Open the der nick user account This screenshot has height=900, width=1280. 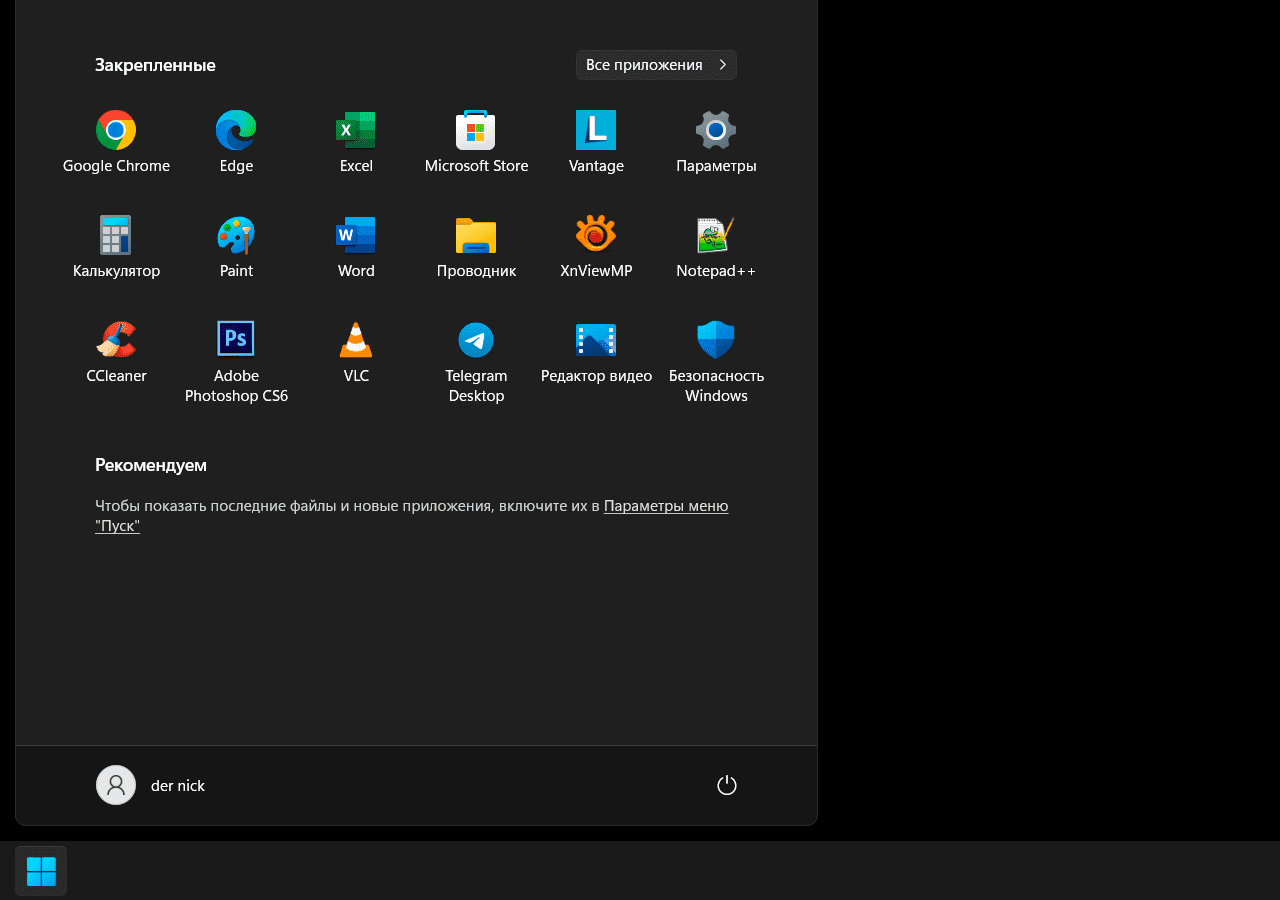point(151,785)
